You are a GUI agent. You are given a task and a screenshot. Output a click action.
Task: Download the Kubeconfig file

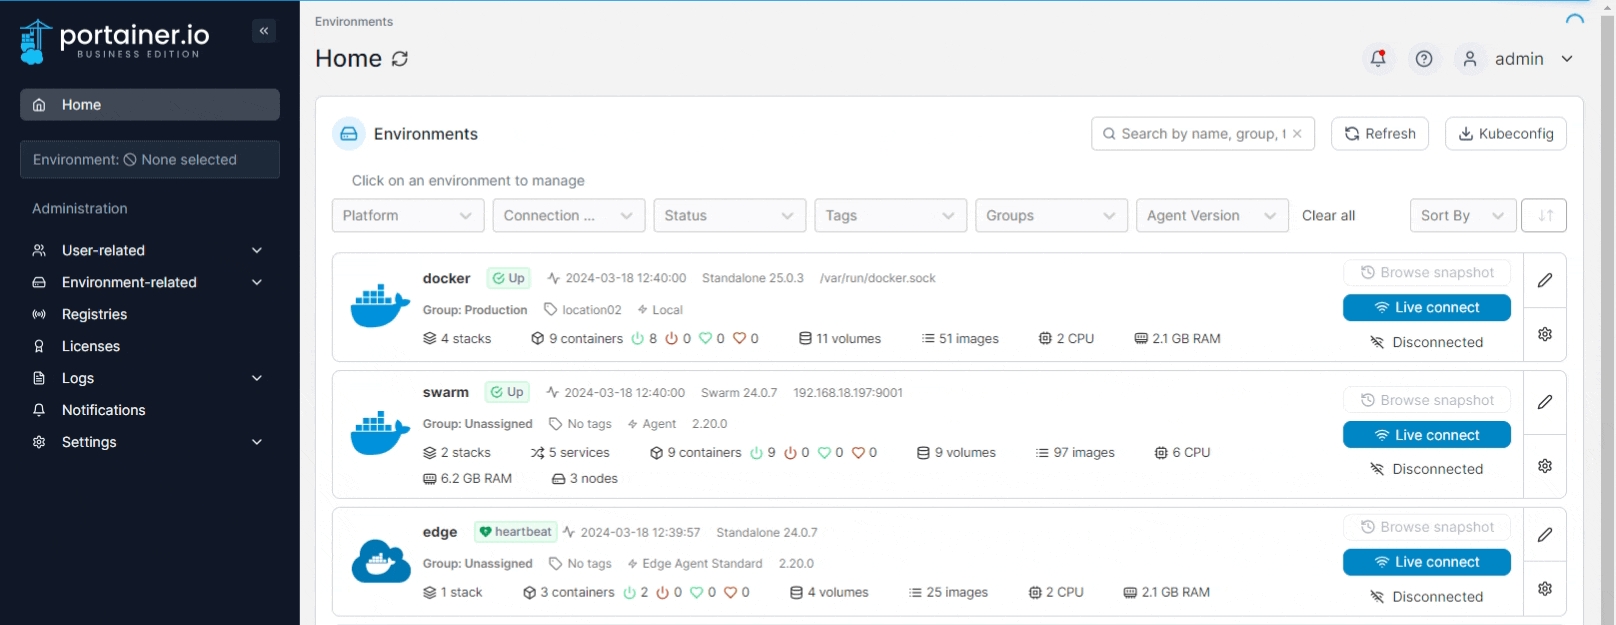point(1505,134)
